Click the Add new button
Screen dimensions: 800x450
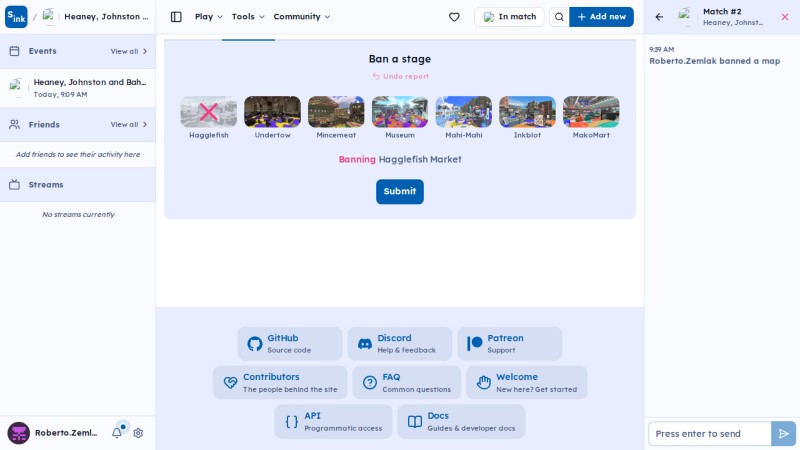(602, 17)
